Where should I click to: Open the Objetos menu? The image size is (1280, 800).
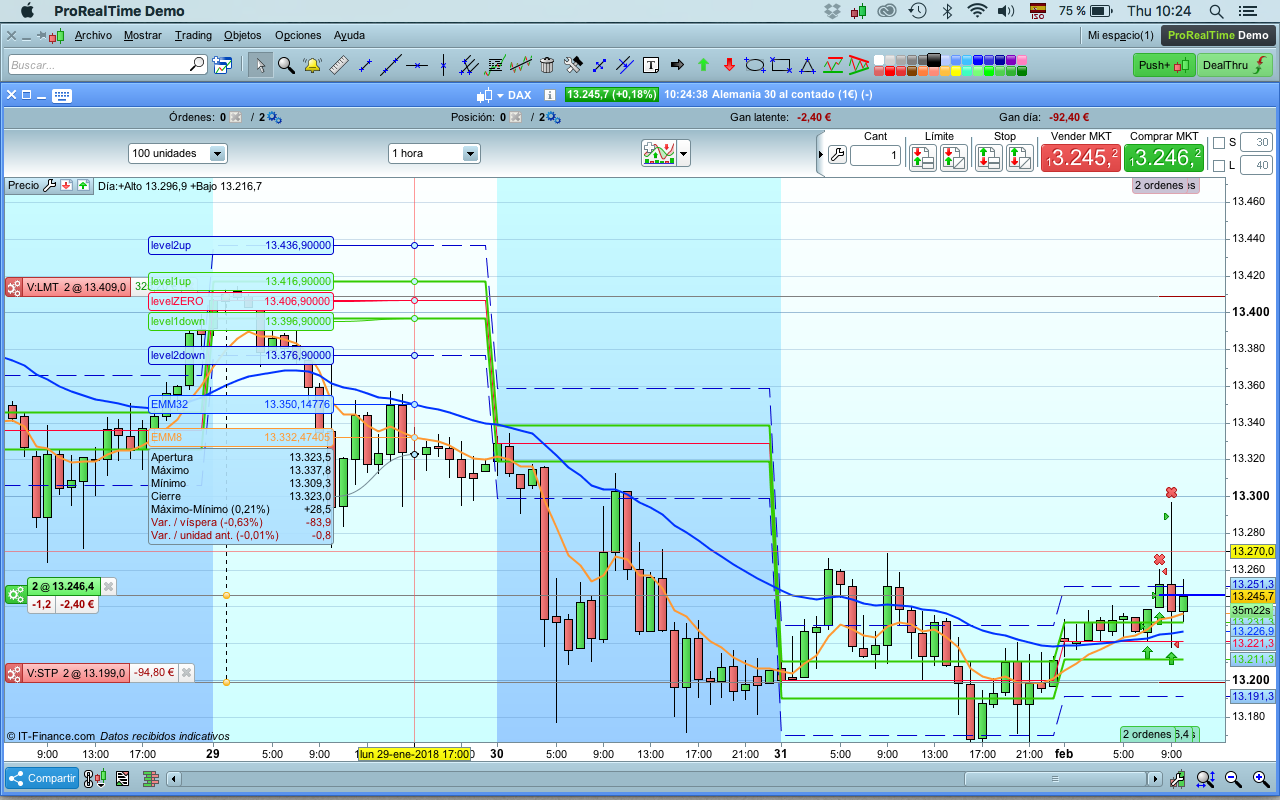(243, 35)
